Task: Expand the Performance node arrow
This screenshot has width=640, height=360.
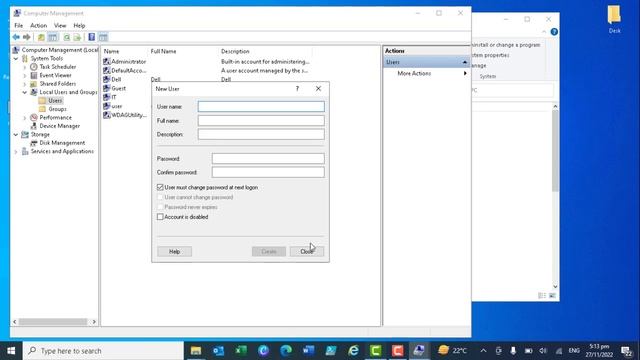Action: [x=25, y=118]
